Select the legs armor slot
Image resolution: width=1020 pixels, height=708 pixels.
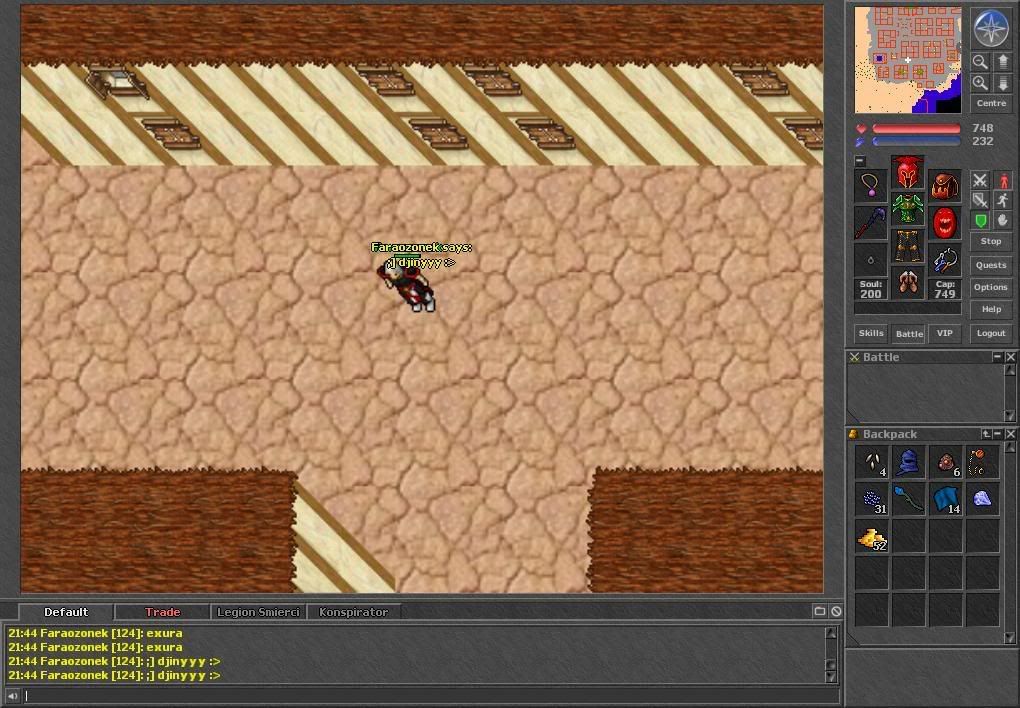(x=907, y=246)
